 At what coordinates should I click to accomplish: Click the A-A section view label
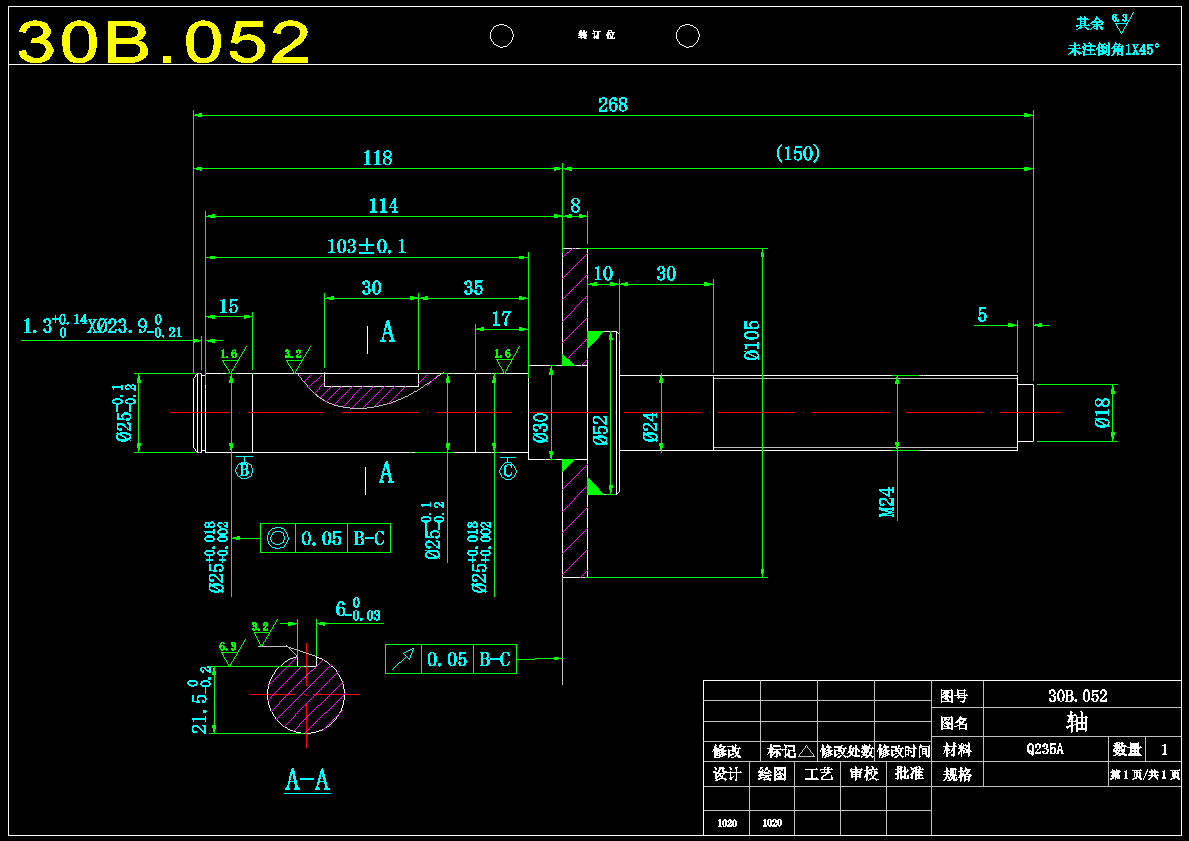point(308,780)
